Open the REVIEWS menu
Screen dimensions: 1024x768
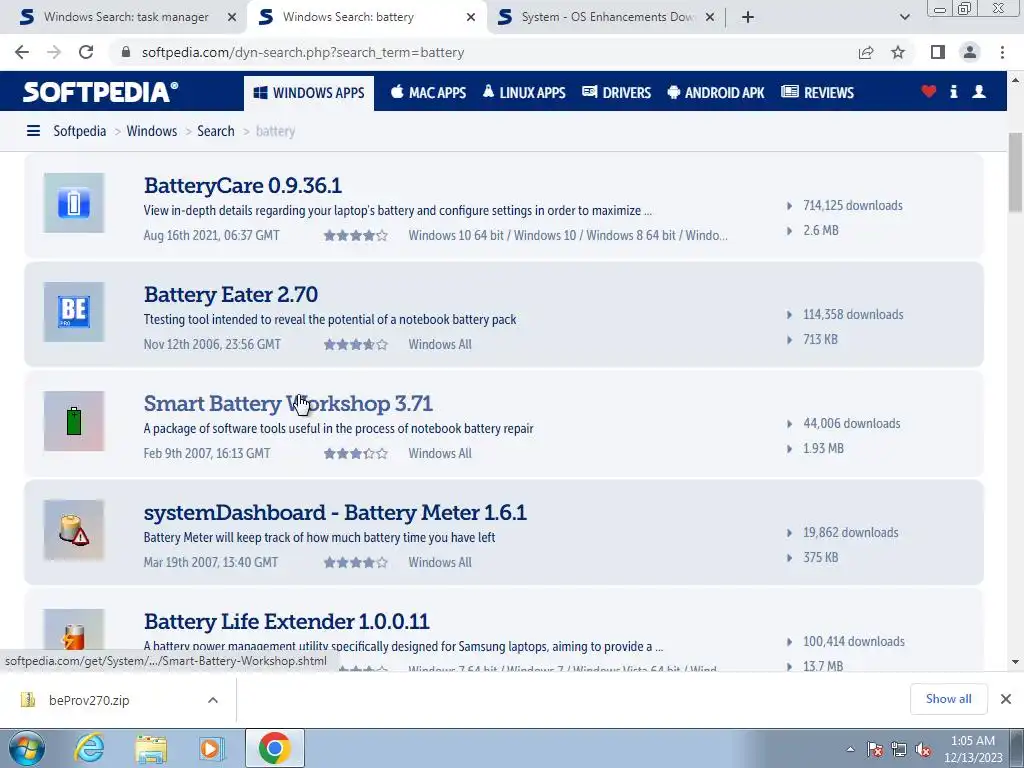(818, 93)
